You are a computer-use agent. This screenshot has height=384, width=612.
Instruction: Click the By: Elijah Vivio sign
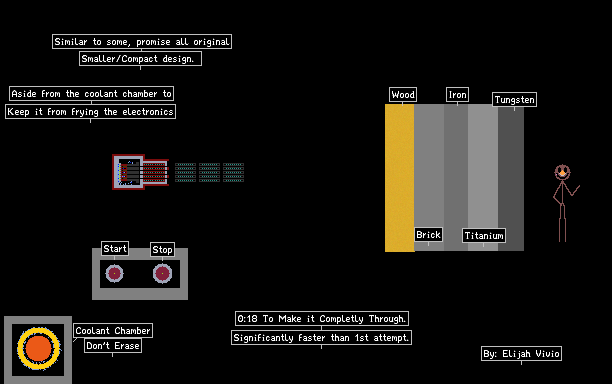[521, 354]
